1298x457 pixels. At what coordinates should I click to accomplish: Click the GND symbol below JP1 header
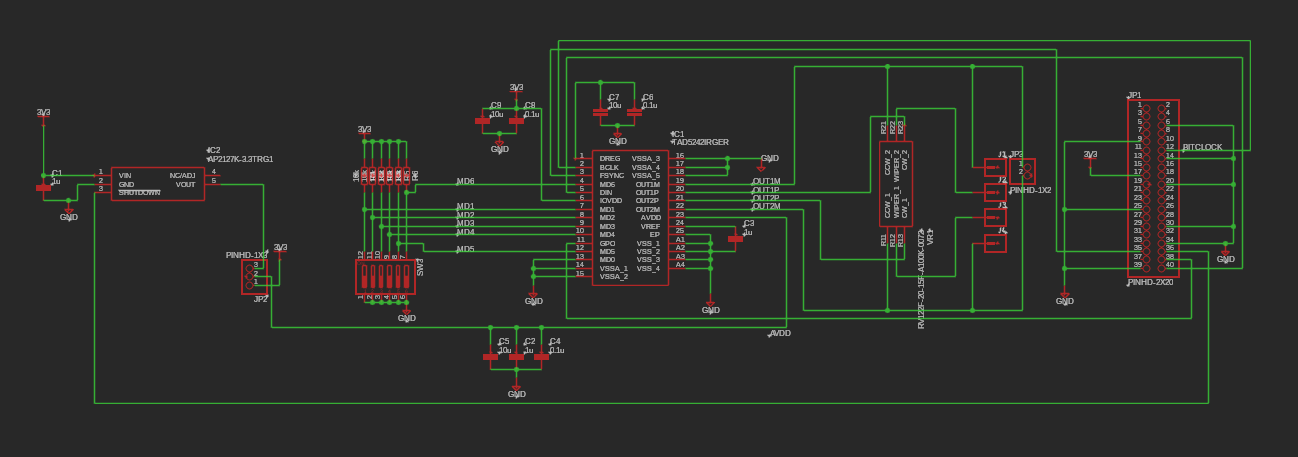tap(1226, 256)
